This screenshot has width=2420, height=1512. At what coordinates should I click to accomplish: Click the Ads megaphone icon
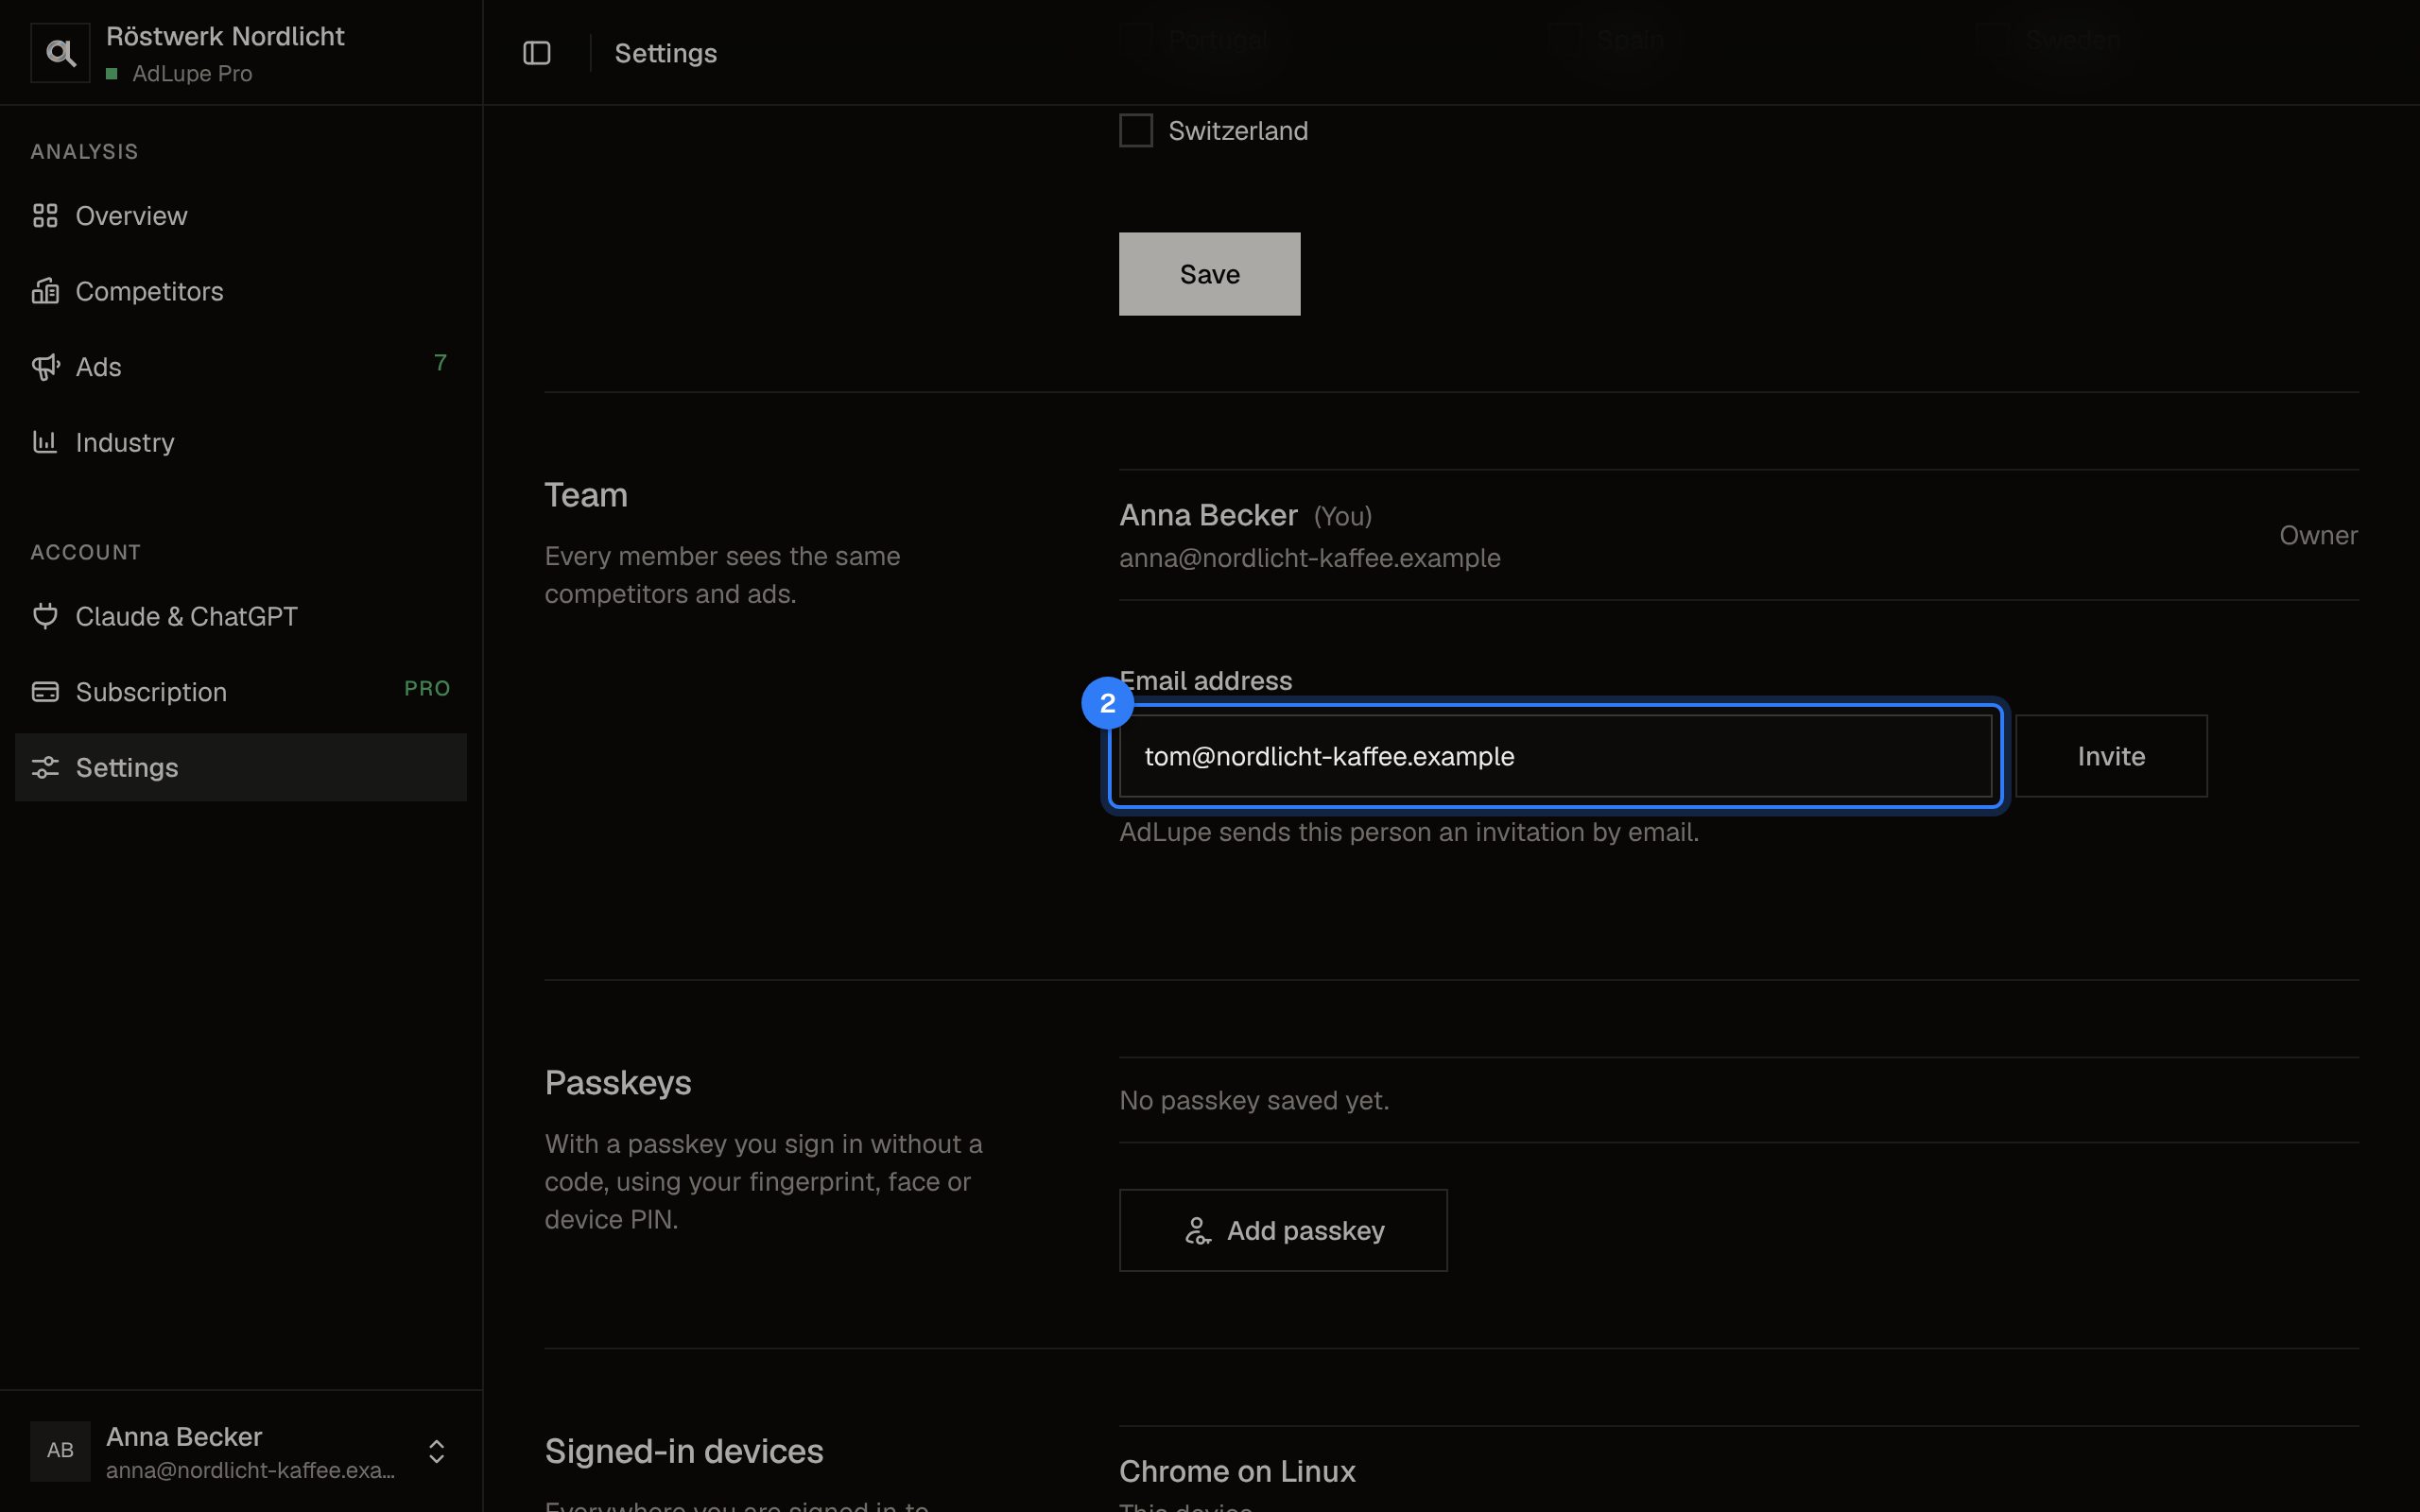45,367
